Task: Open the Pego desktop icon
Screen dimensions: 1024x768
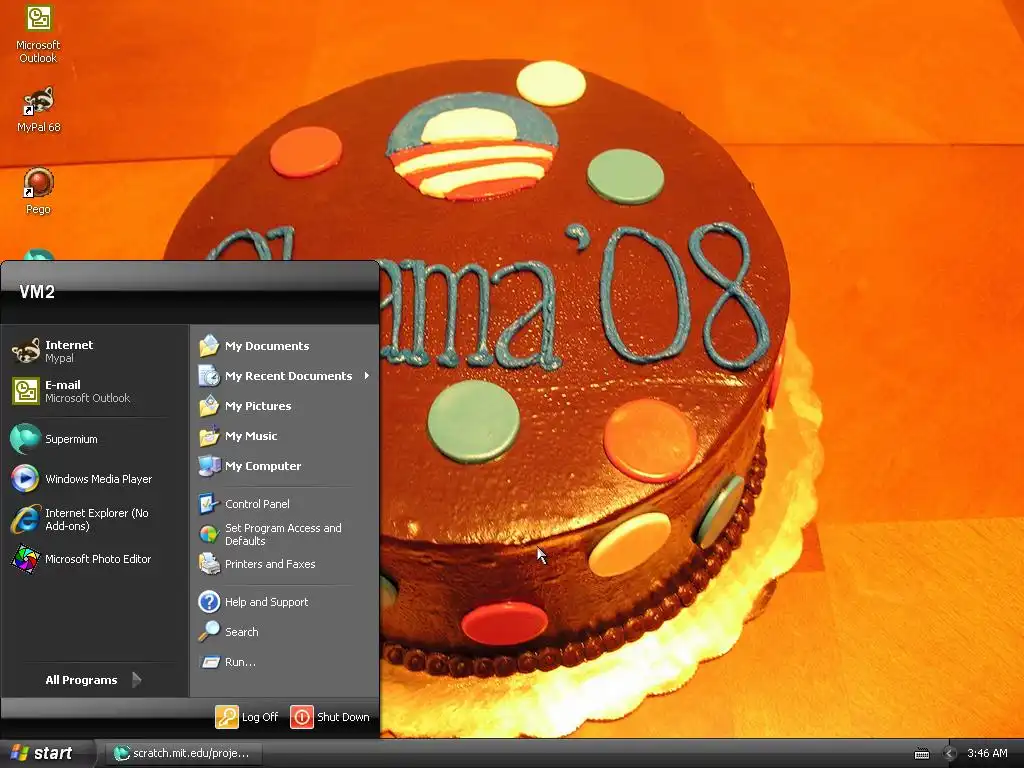Action: 38,191
